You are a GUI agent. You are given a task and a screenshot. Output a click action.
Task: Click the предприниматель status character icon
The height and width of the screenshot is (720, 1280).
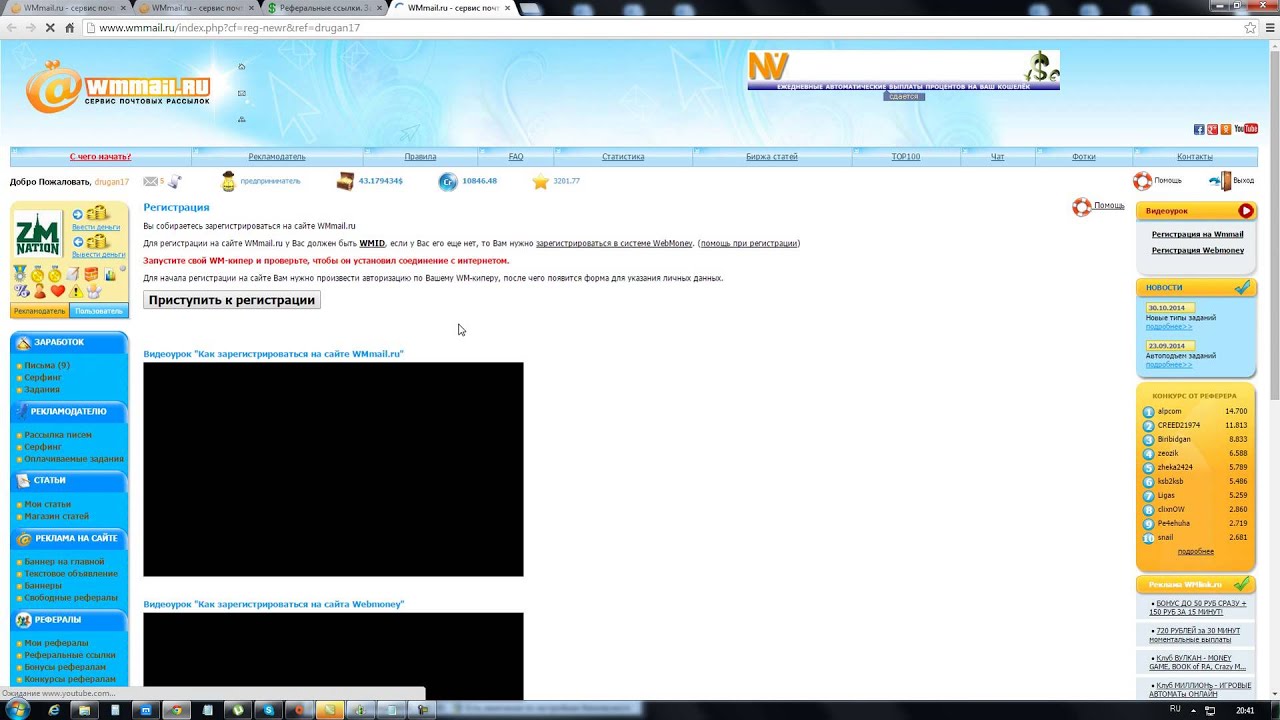[x=228, y=181]
